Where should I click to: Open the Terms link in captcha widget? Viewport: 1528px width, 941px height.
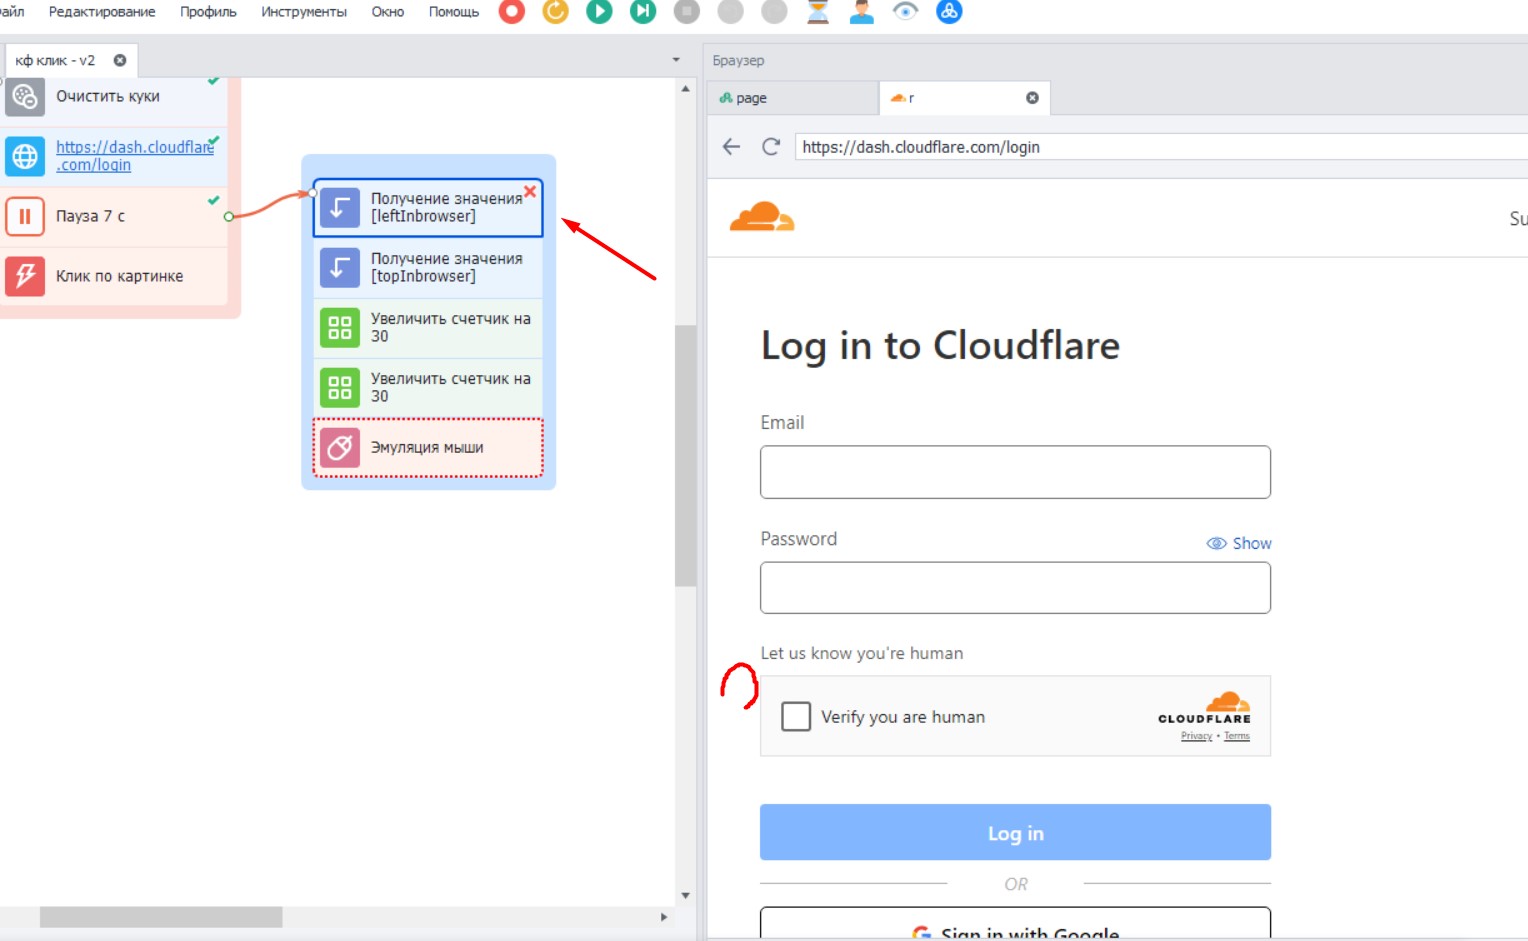(1237, 736)
